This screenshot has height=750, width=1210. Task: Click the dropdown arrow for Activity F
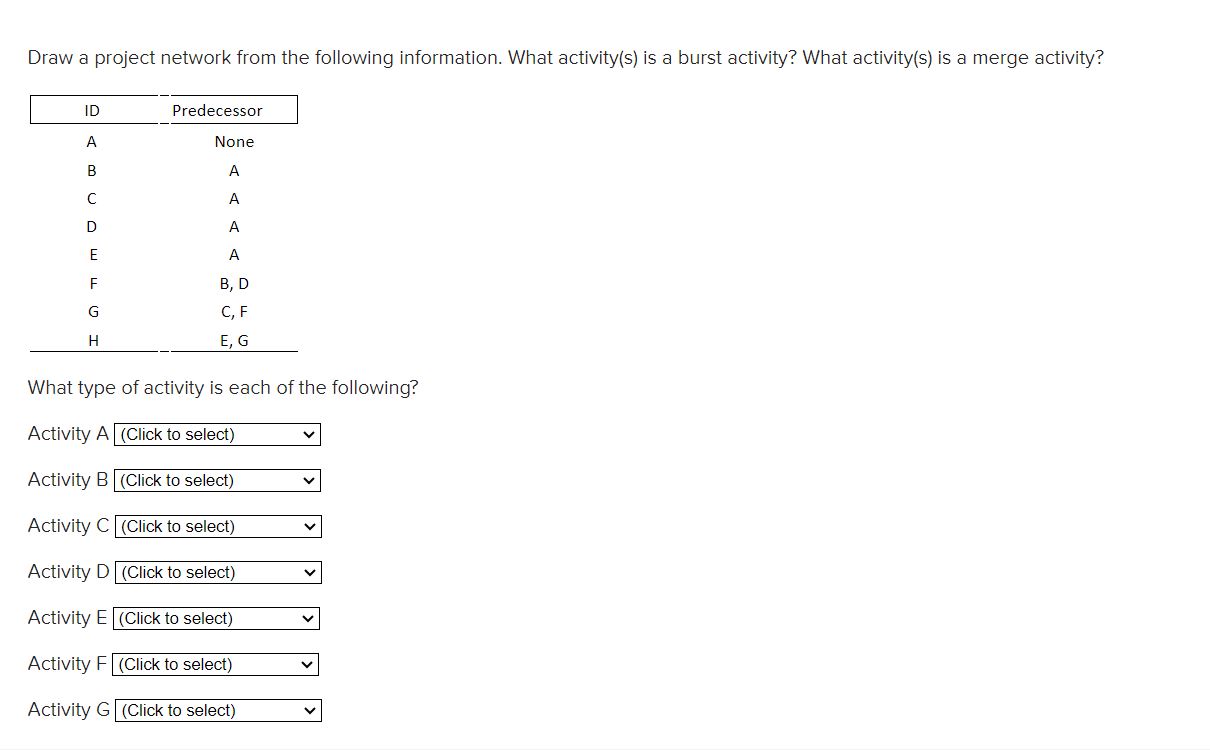coord(306,664)
